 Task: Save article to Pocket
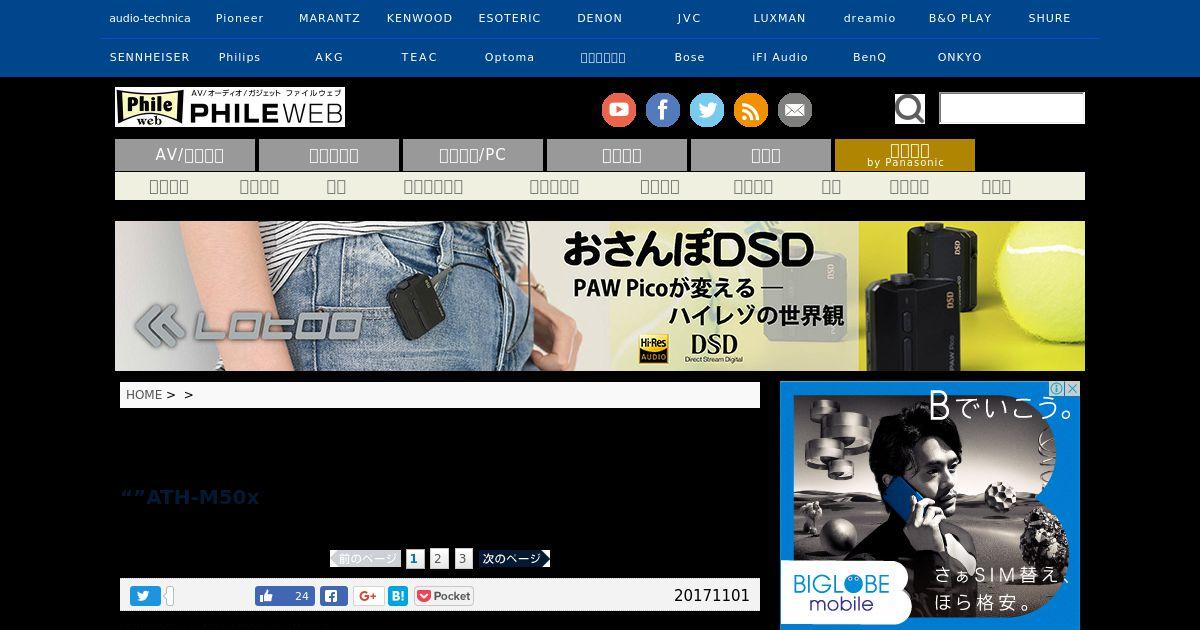coord(444,596)
